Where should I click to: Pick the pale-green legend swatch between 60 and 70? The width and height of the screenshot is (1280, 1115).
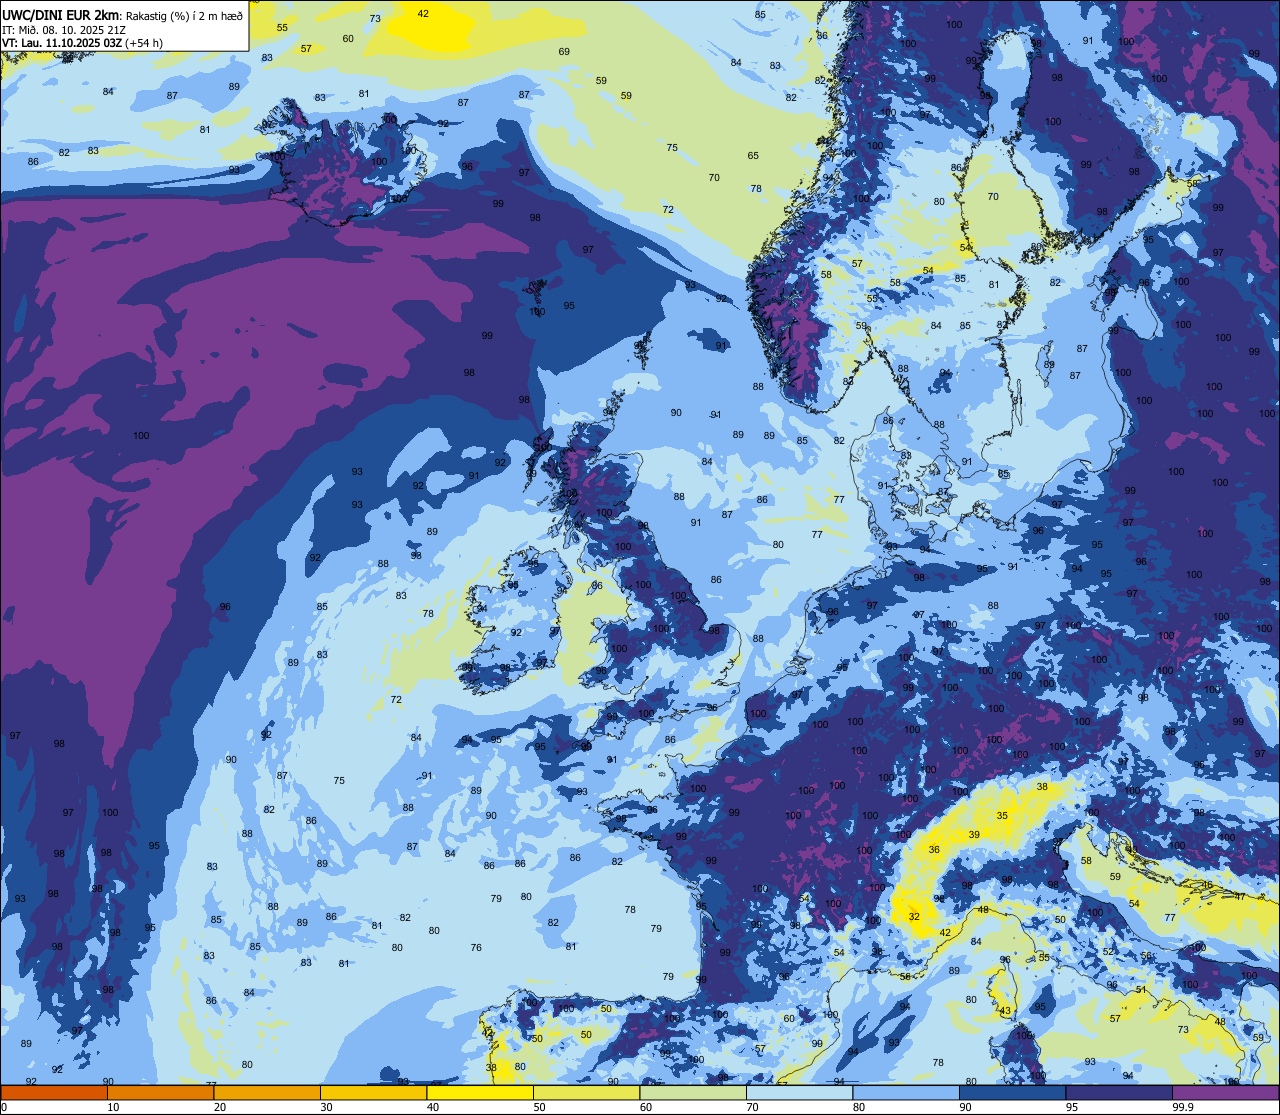click(x=693, y=1092)
